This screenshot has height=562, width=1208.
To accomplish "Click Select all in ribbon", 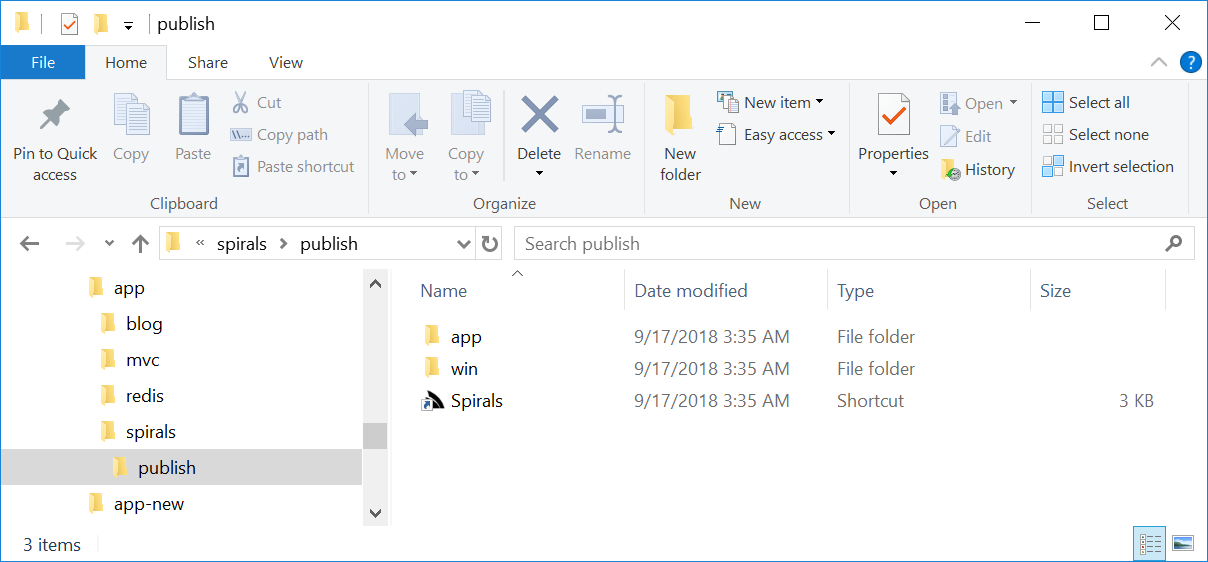I will pos(1086,102).
